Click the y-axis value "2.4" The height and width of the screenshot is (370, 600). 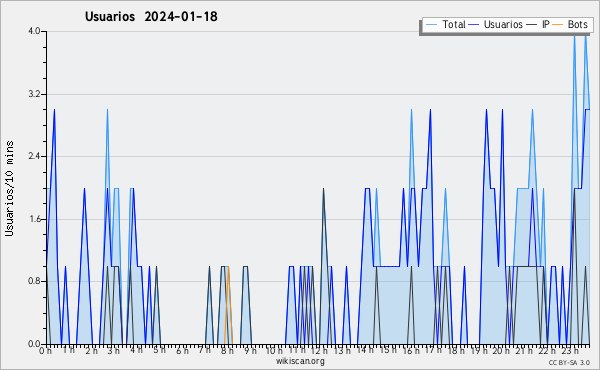point(34,156)
